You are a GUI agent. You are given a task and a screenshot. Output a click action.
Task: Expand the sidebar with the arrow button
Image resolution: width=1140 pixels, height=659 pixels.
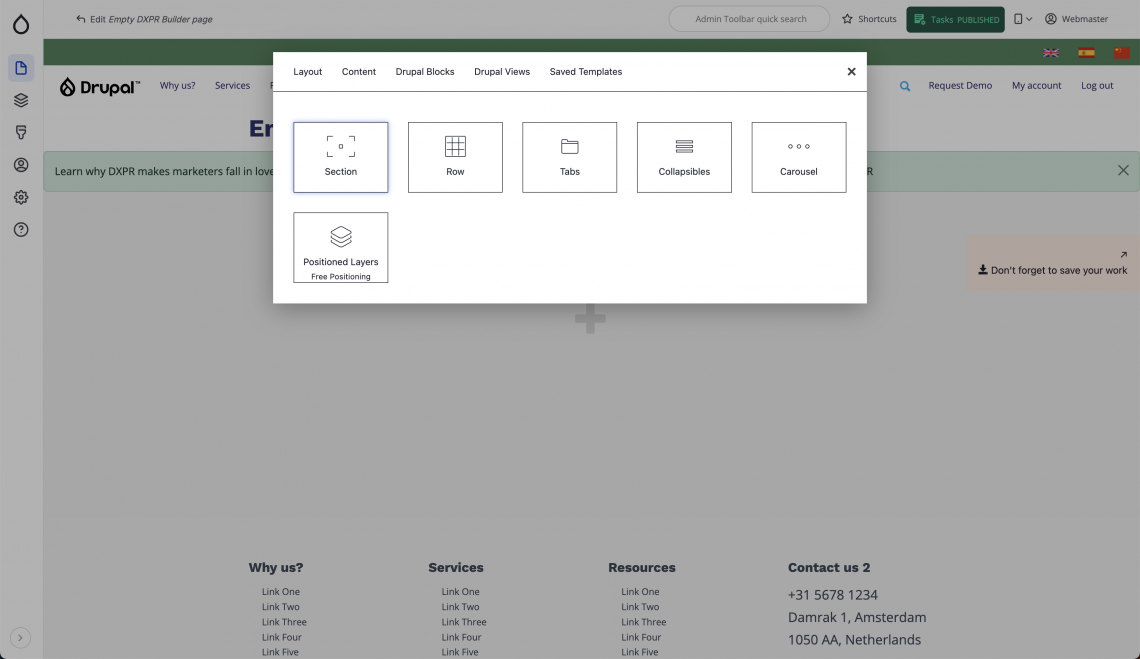click(x=20, y=638)
